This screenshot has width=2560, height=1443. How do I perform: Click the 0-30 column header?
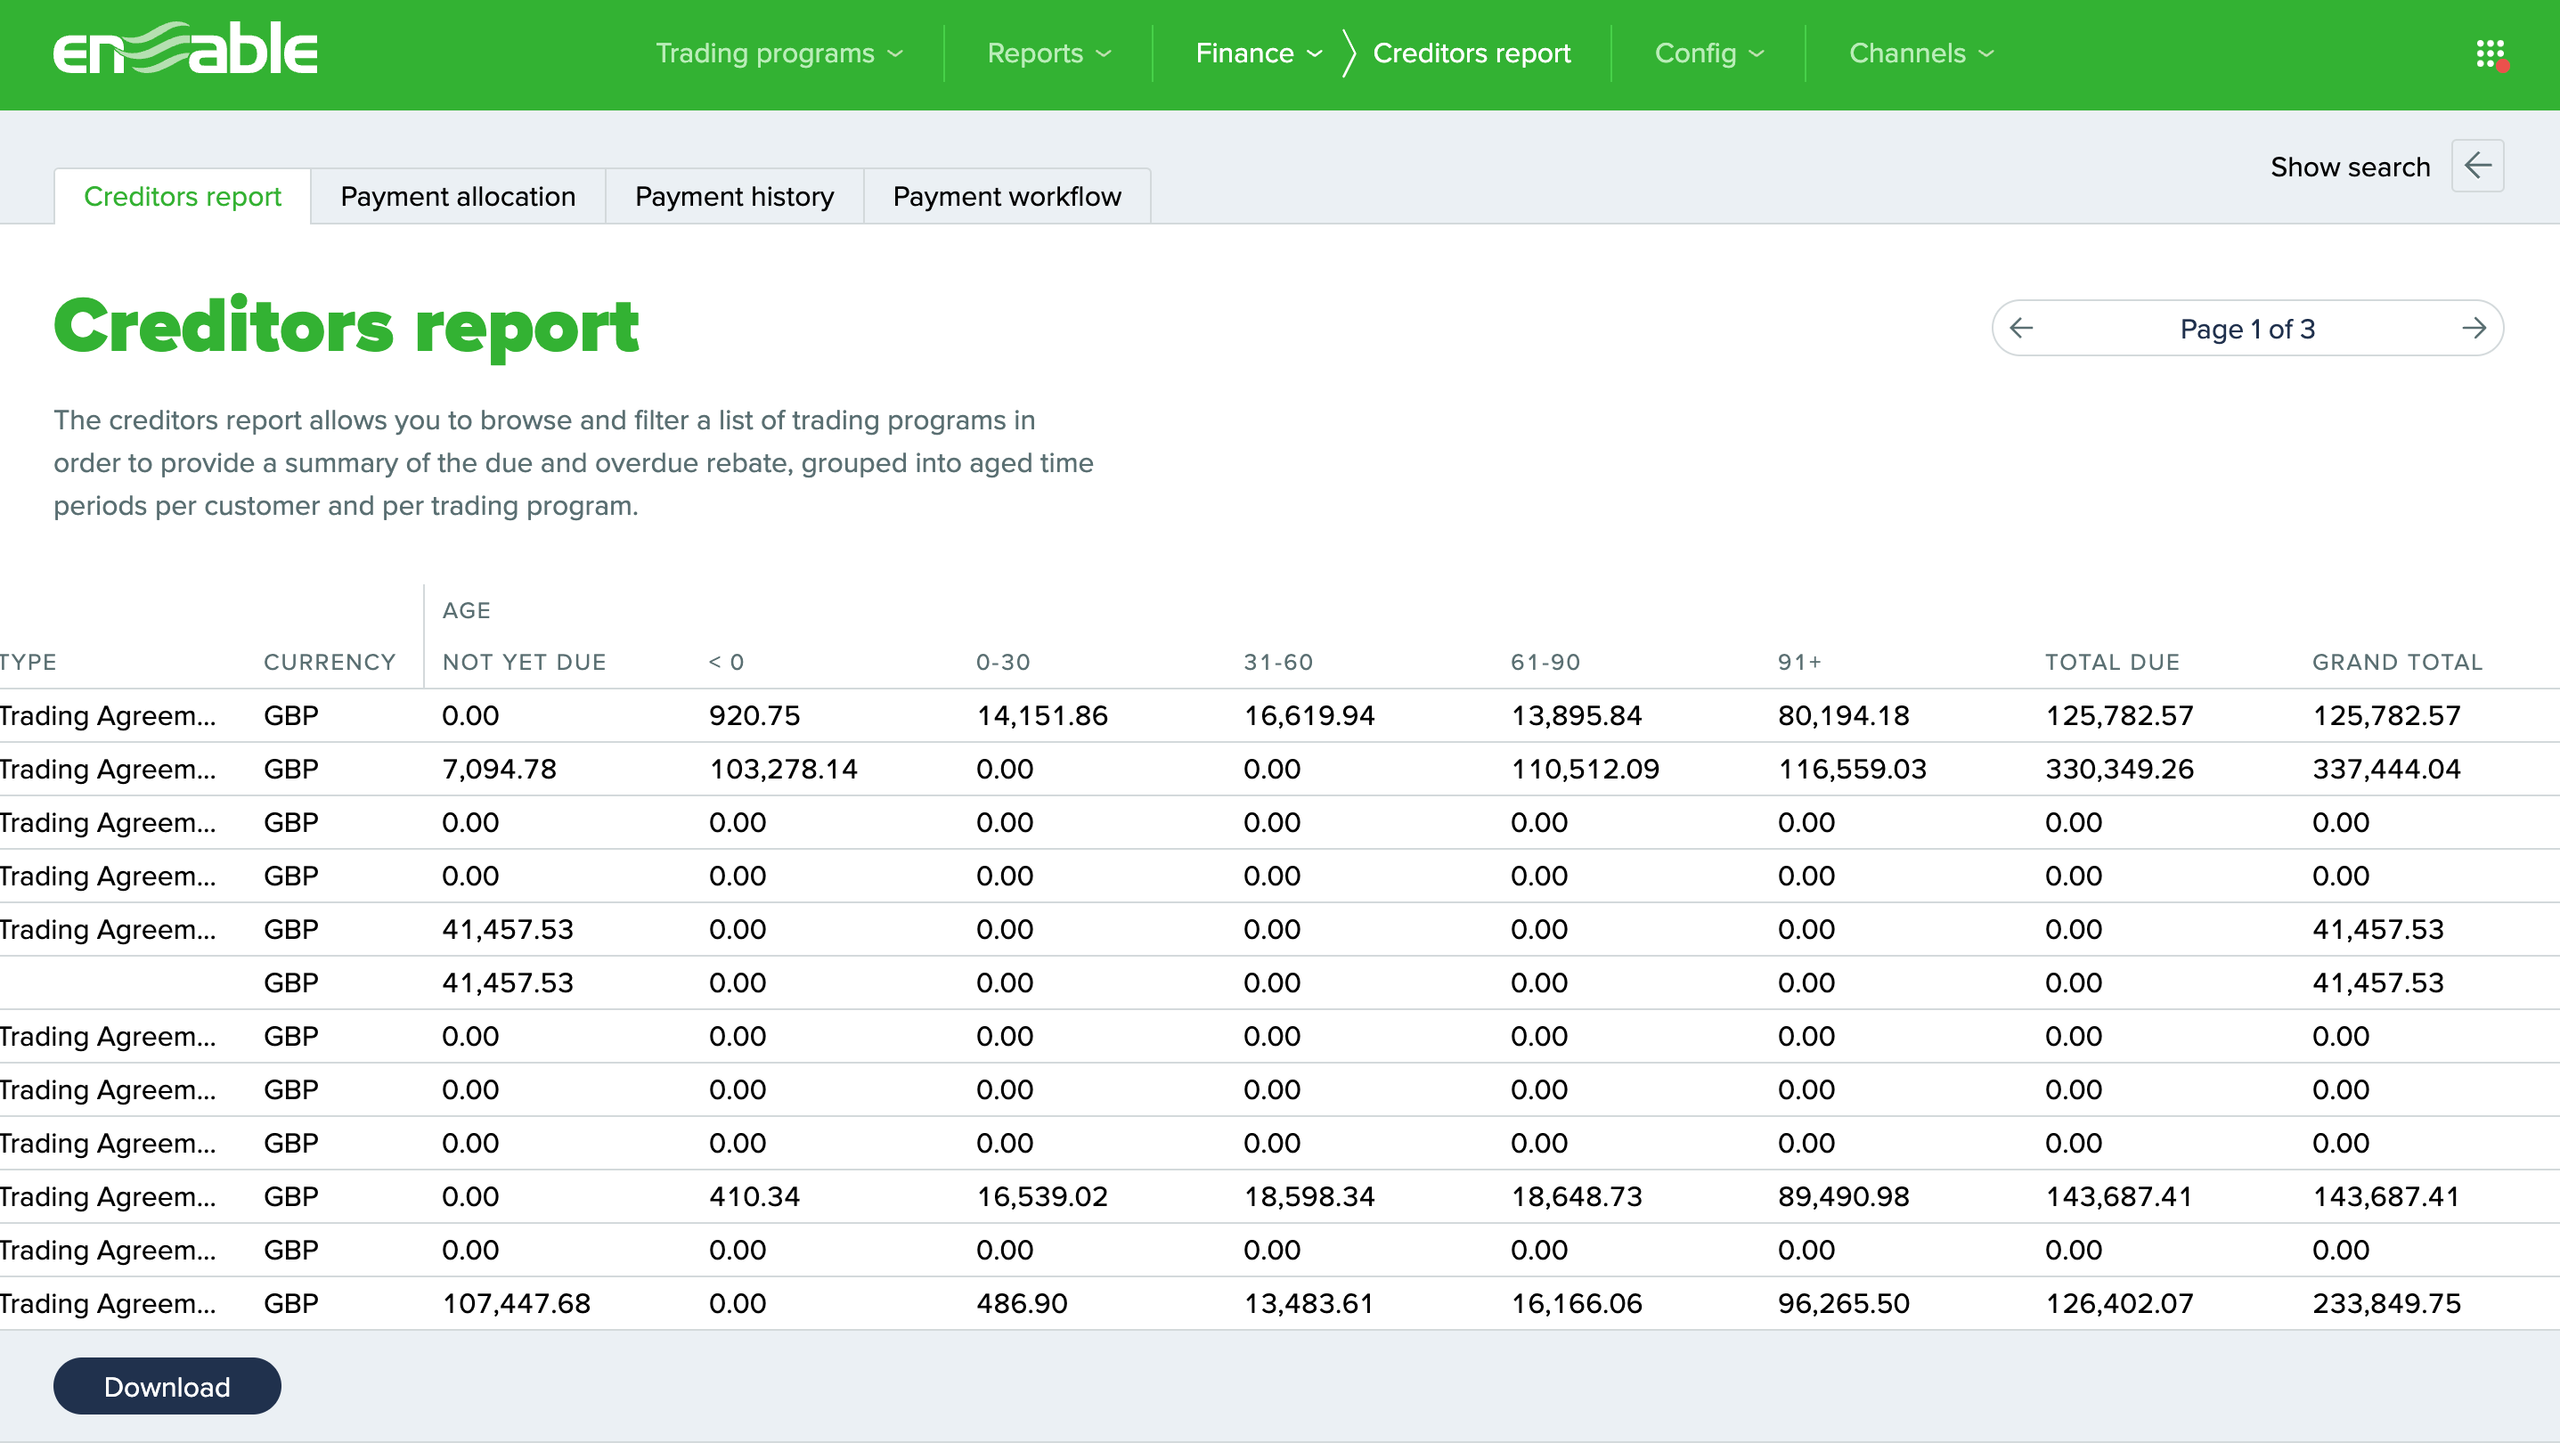pos(1003,662)
